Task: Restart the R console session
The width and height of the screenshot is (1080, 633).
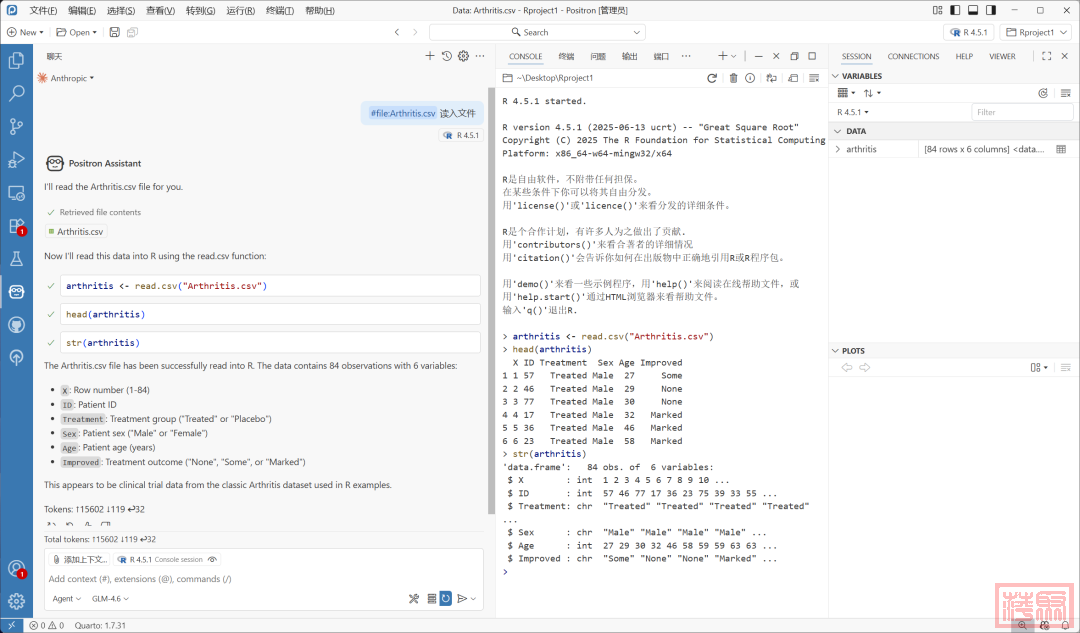Action: (712, 78)
